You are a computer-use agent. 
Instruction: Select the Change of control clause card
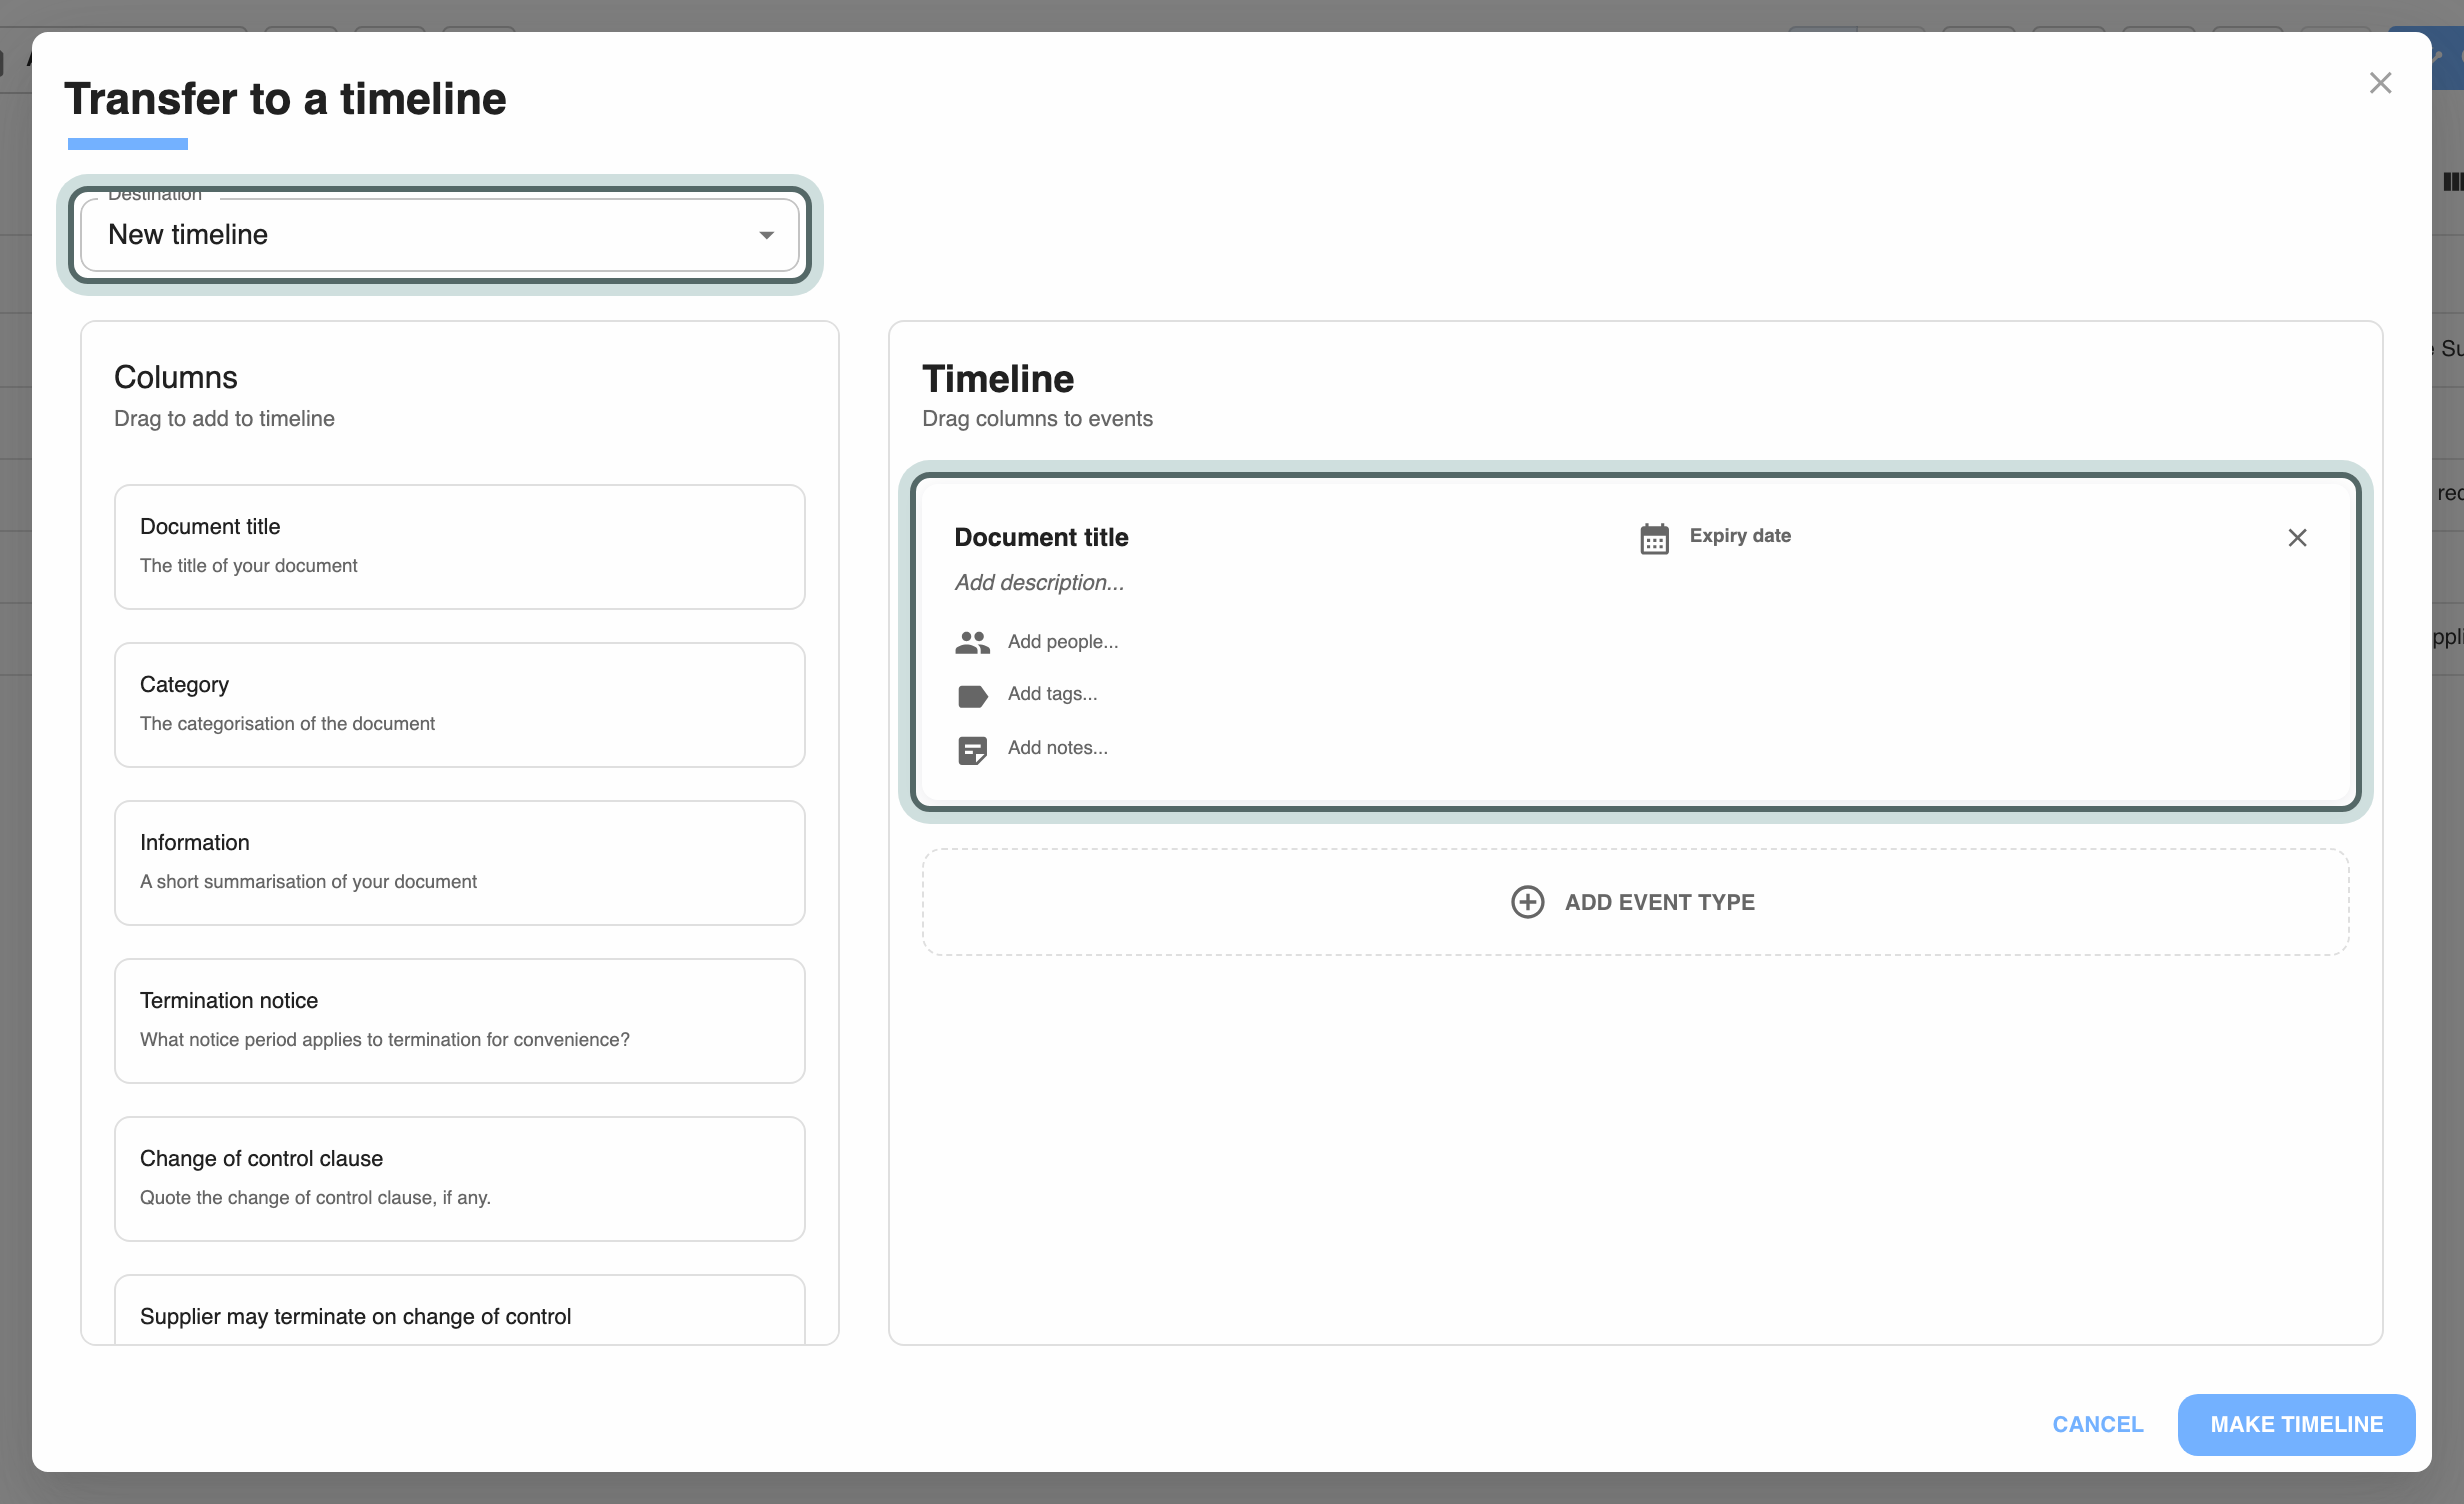tap(460, 1179)
